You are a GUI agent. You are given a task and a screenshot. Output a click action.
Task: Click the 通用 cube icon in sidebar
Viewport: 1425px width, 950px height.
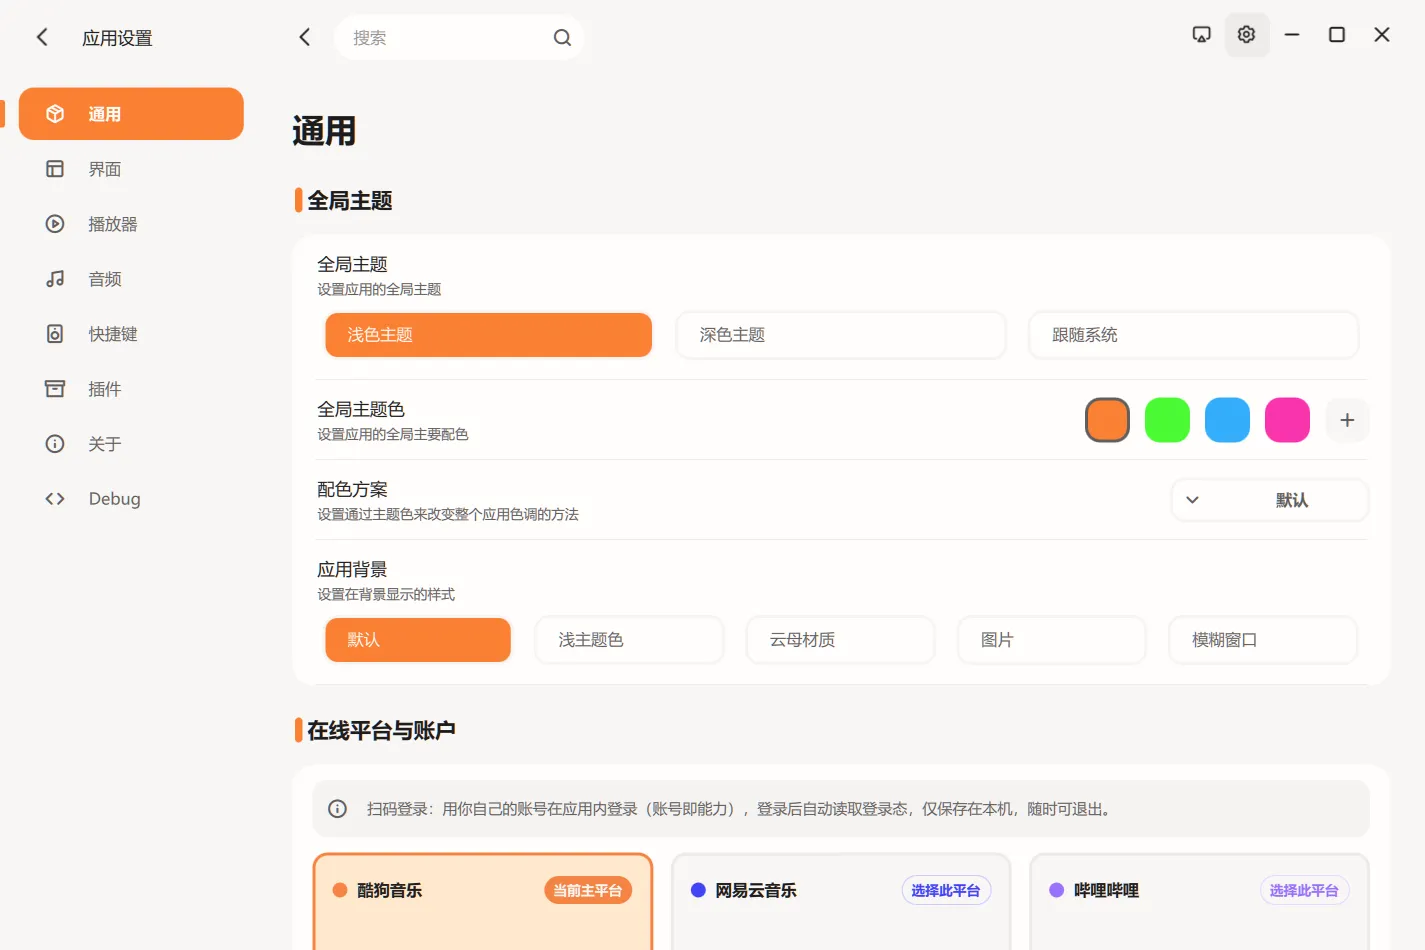(55, 114)
